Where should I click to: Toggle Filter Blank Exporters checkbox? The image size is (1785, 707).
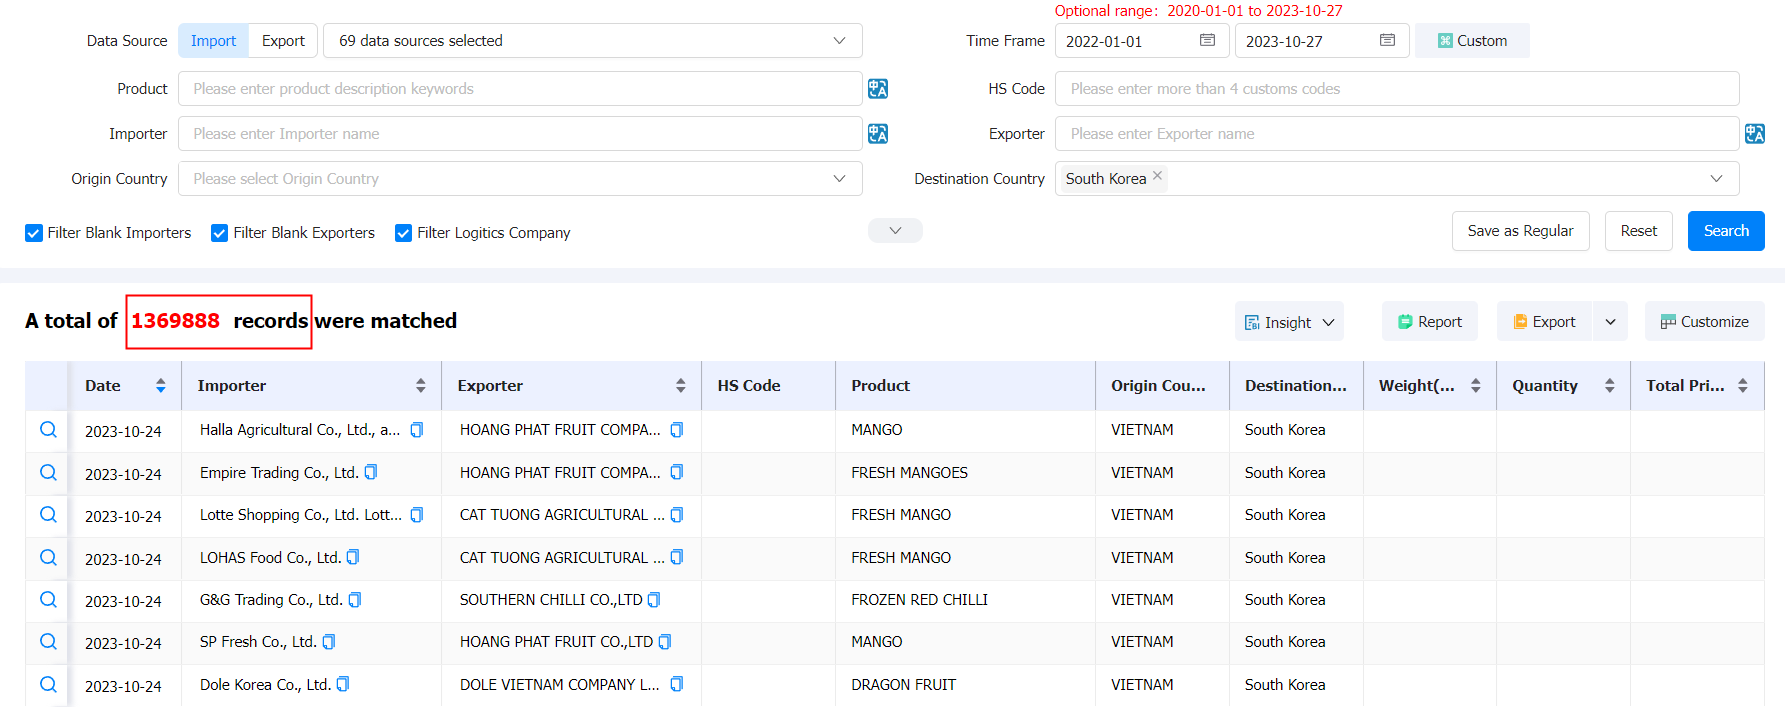click(x=220, y=233)
